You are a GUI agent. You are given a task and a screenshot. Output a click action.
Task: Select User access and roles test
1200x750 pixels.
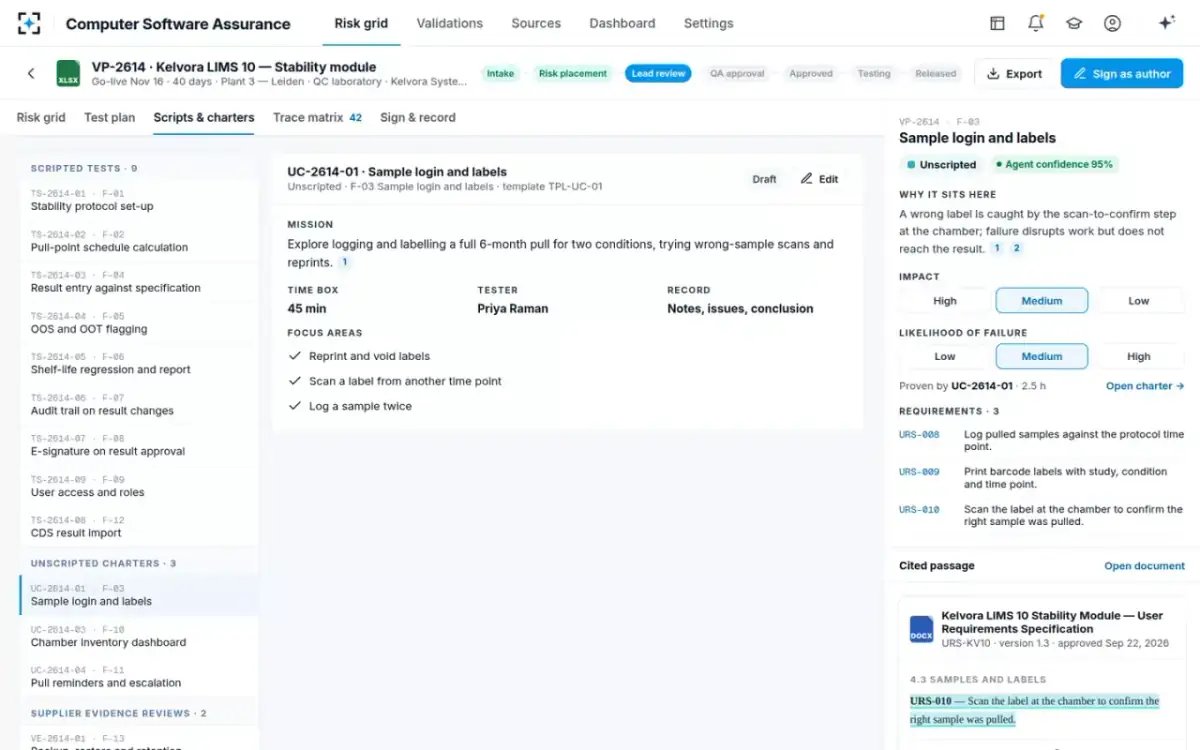coord(139,487)
